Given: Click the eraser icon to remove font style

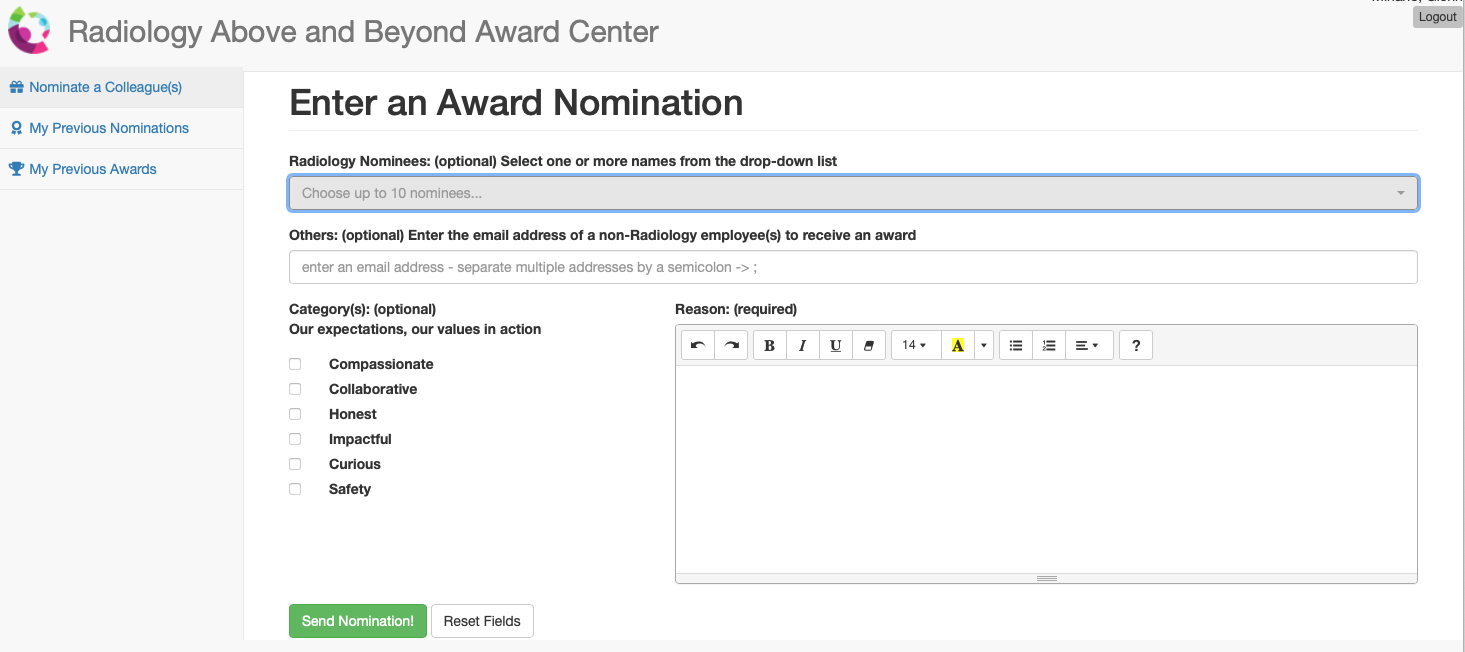Looking at the screenshot, I should tap(868, 345).
